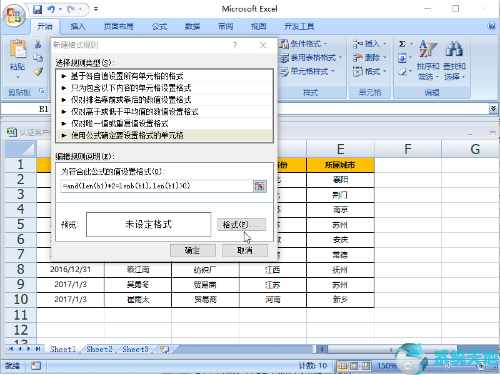Image resolution: width=500 pixels, height=375 pixels.
Task: Select column E header
Action: click(x=340, y=149)
